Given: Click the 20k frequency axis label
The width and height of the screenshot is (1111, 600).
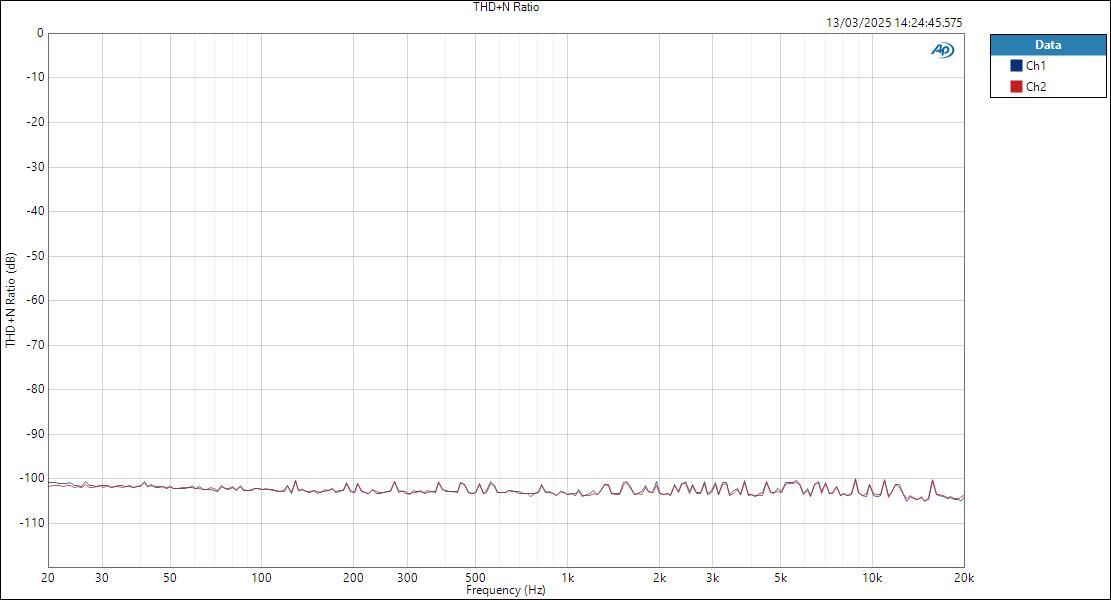Looking at the screenshot, I should click(963, 577).
